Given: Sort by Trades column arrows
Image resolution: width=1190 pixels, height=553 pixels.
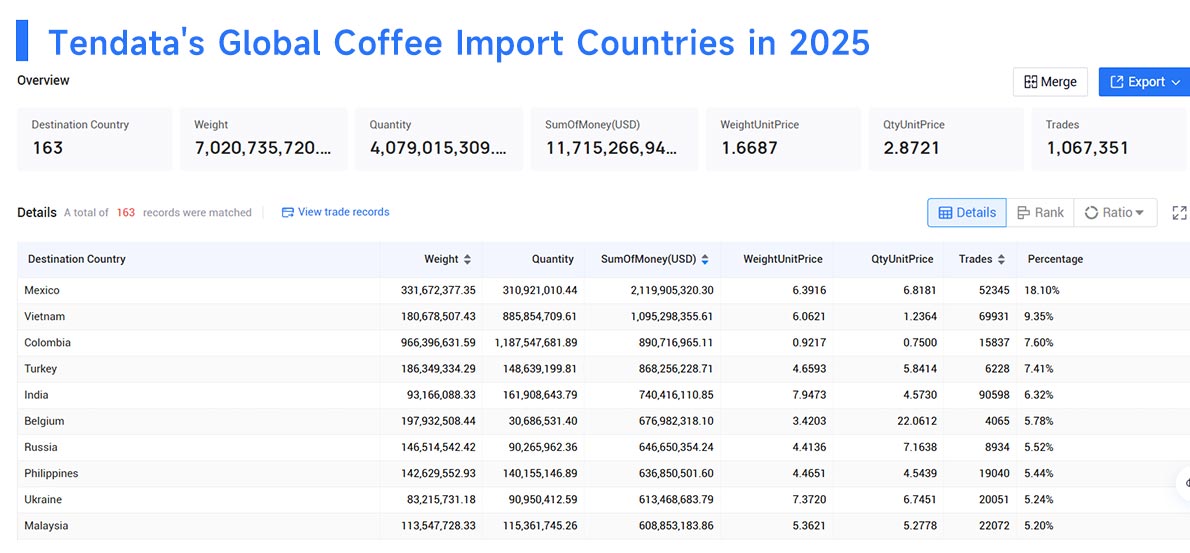Looking at the screenshot, I should (x=1001, y=259).
